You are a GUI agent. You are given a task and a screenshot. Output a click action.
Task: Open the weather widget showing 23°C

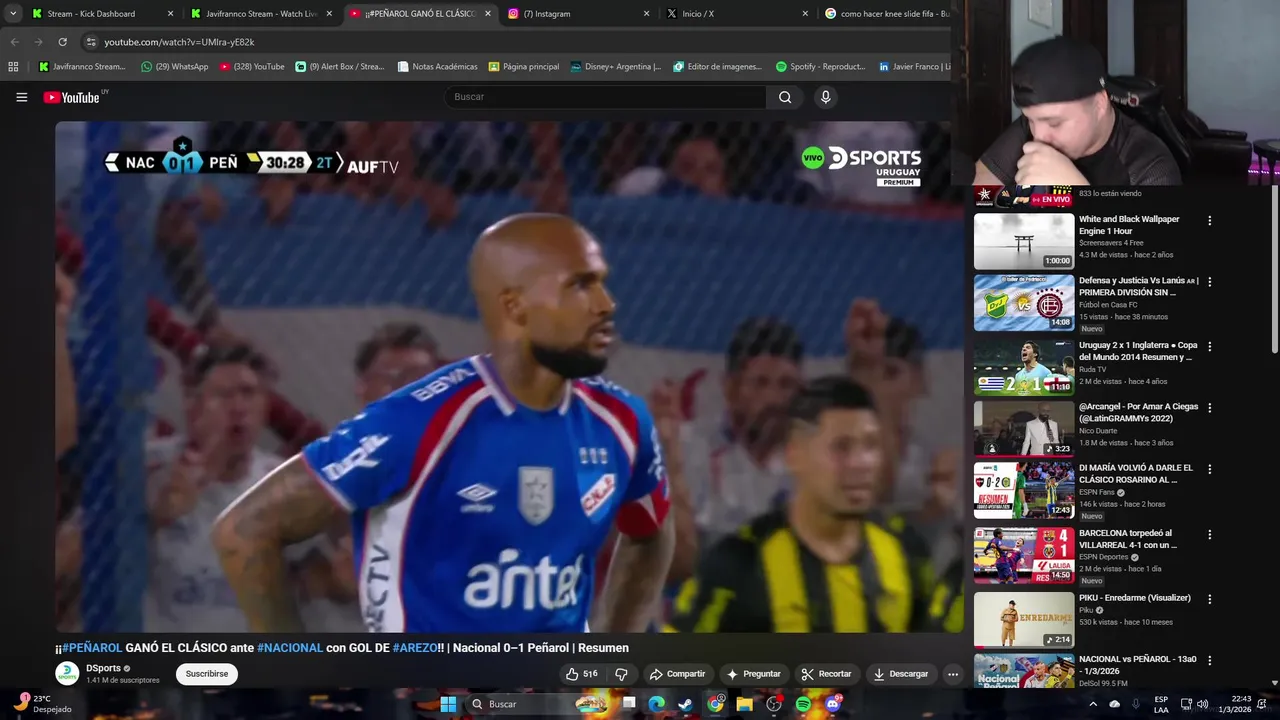click(40, 704)
